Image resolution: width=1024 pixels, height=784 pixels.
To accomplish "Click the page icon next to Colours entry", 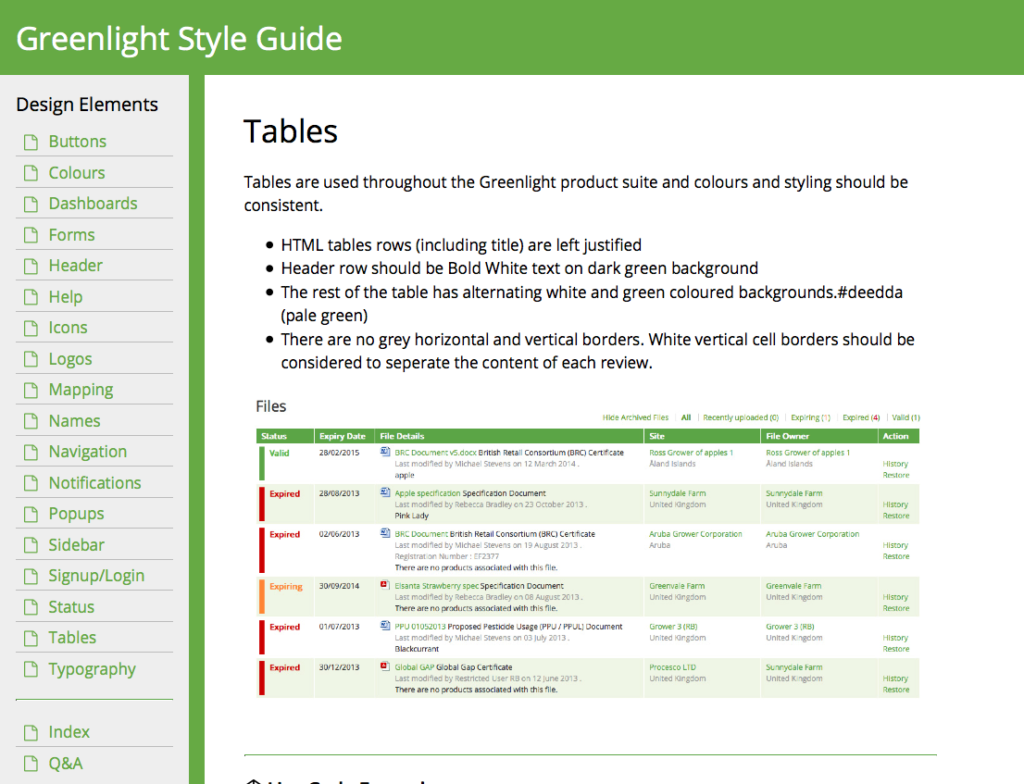I will pos(29,172).
